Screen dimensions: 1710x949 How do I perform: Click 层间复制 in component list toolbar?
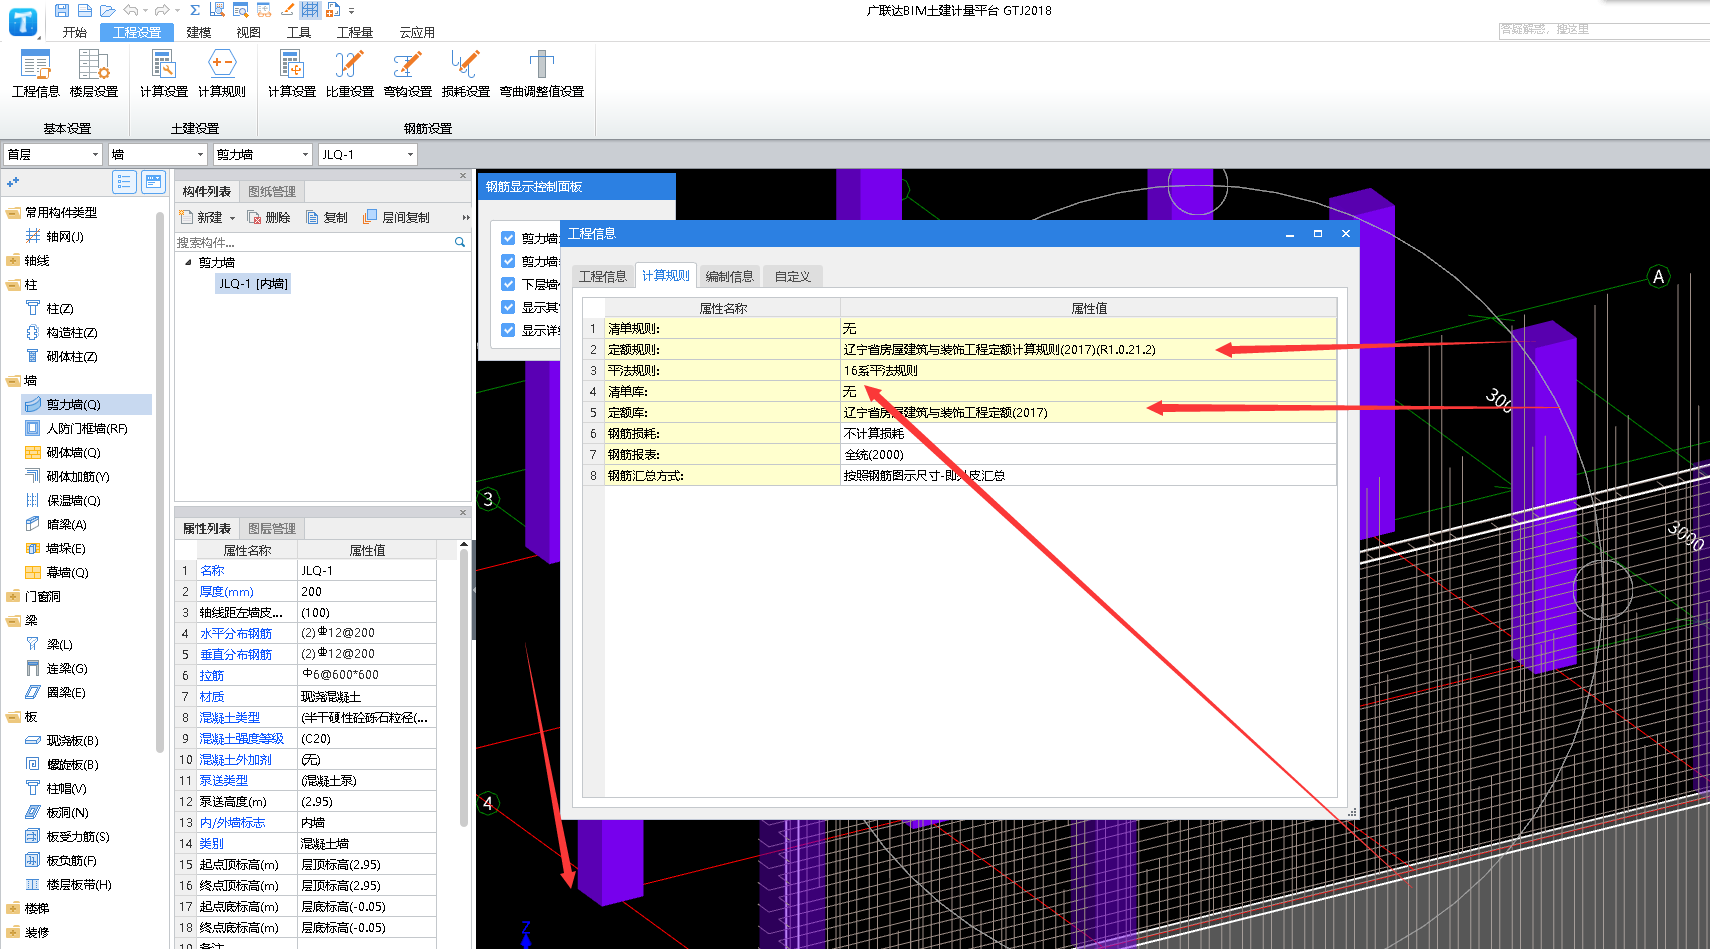(397, 217)
